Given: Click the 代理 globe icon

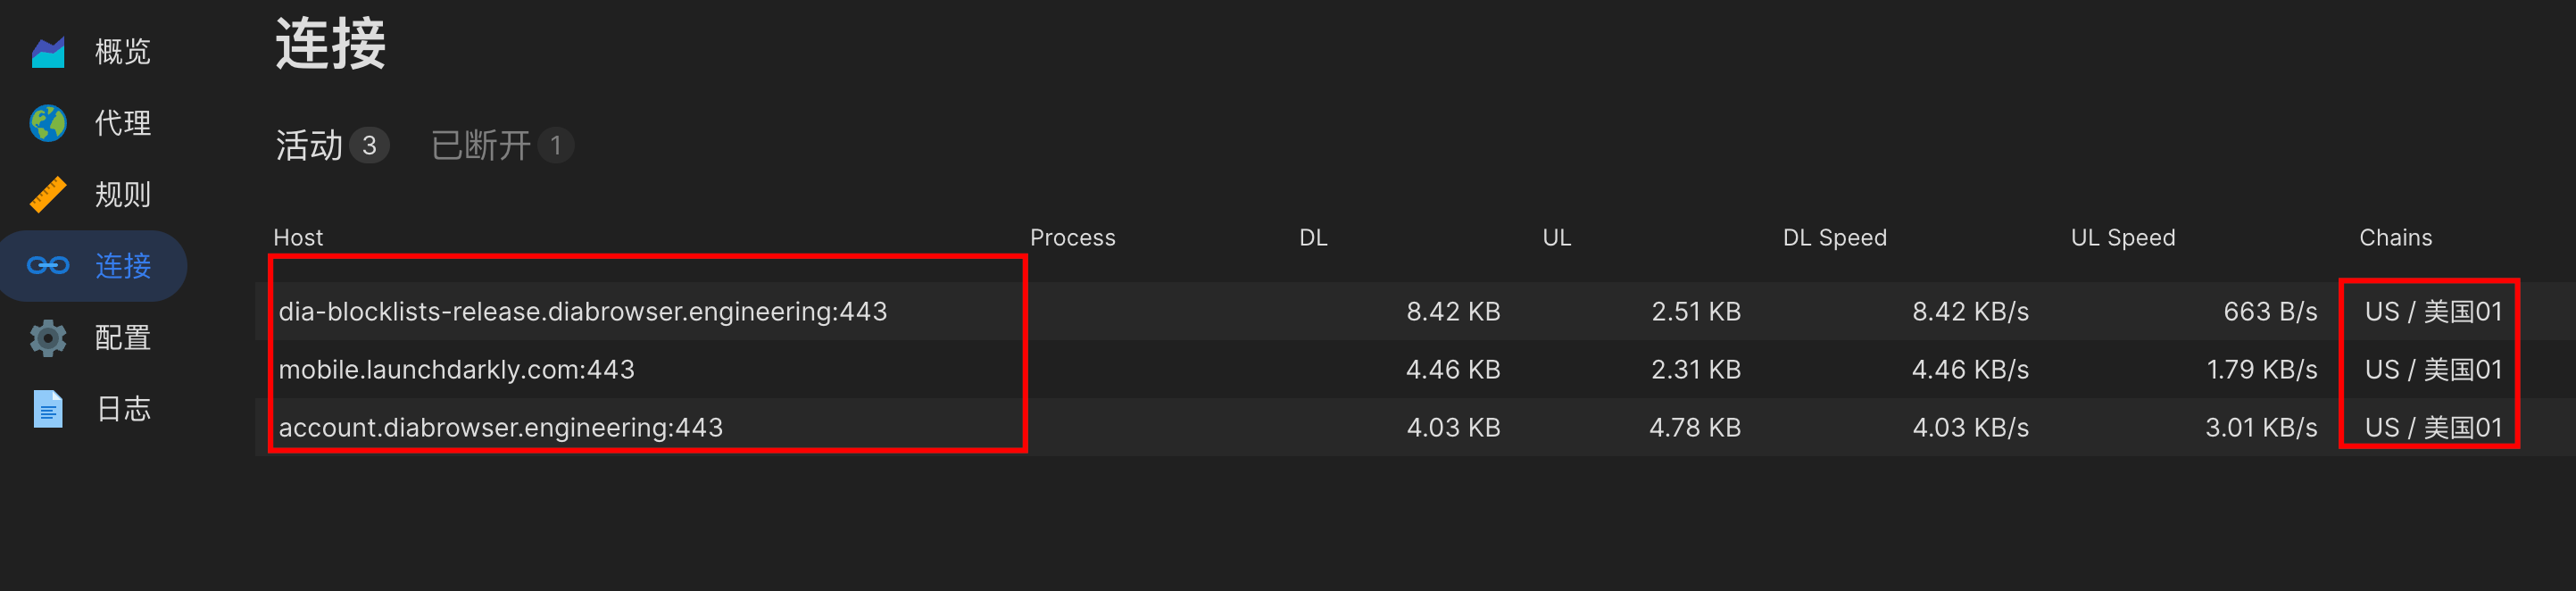Looking at the screenshot, I should 48,123.
